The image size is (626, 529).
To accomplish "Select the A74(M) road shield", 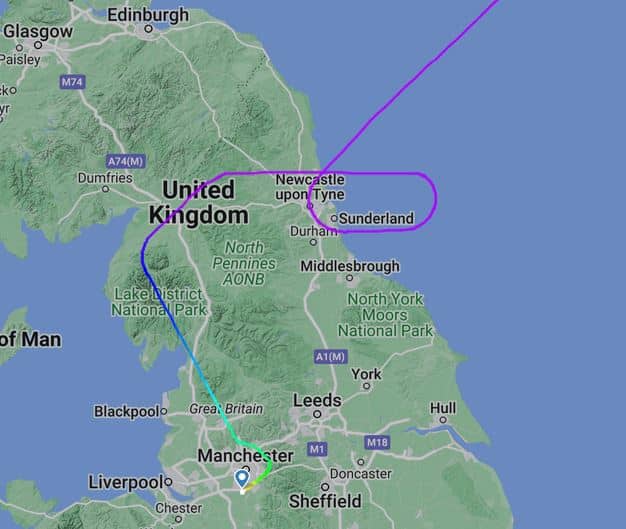I will point(126,161).
